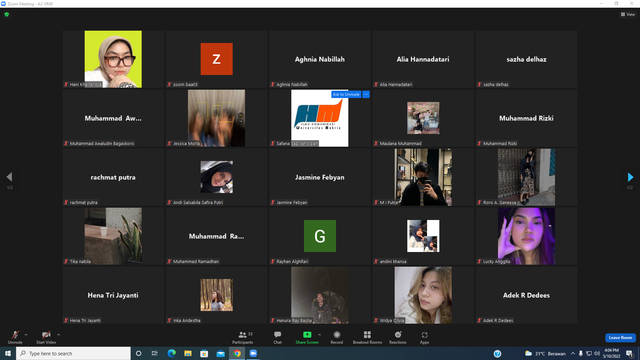Select rachmat putra participant tile
Viewport: 640px width, 360px height.
tap(113, 177)
